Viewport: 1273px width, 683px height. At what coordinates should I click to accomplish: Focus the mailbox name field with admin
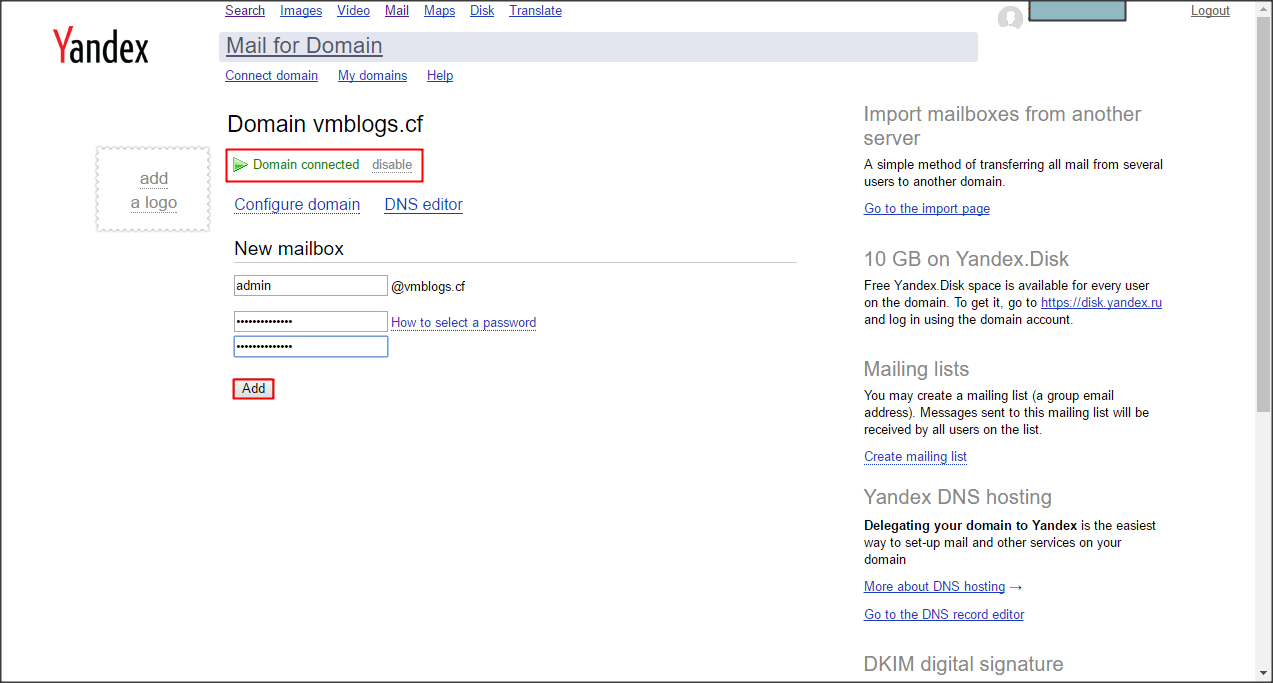[x=310, y=286]
